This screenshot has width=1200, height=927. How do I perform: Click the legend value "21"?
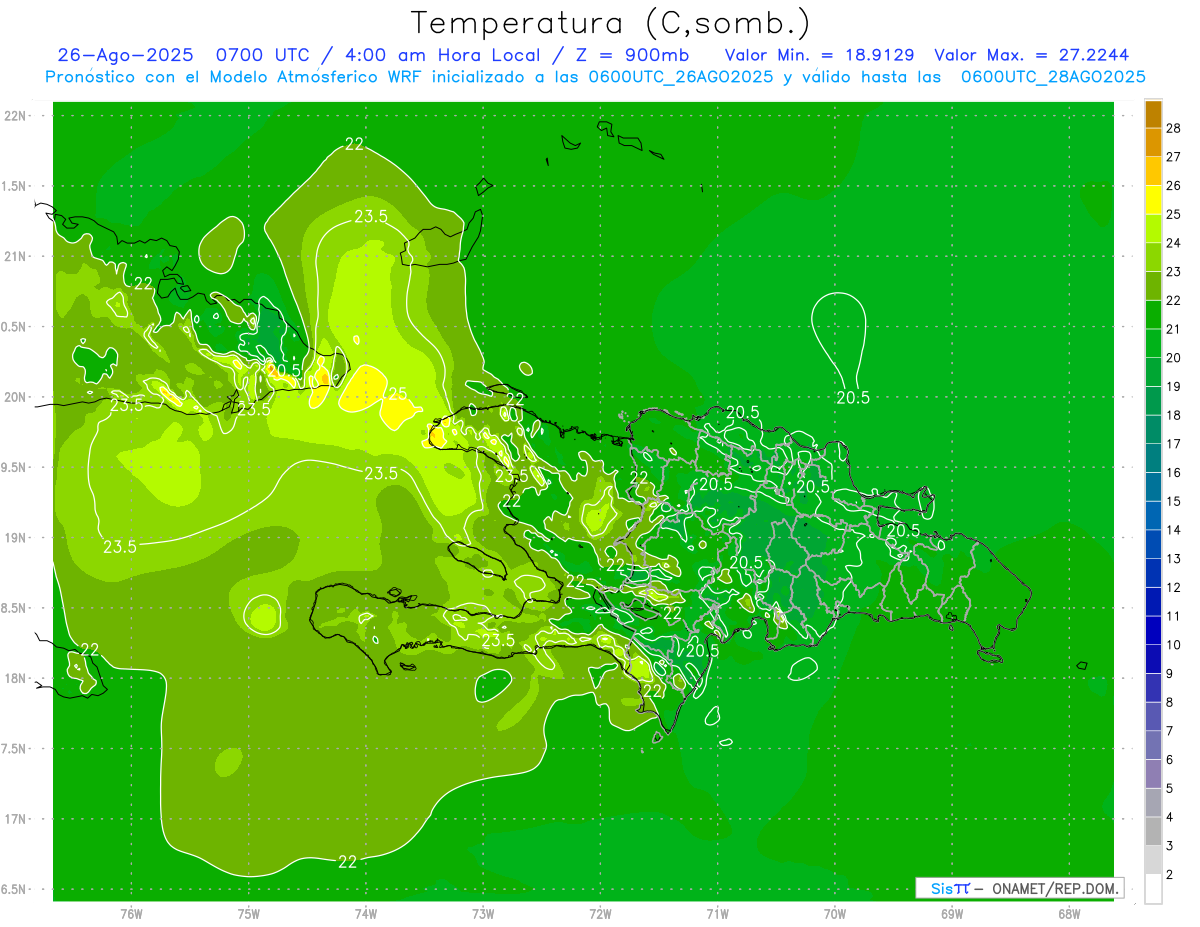coord(1173,329)
